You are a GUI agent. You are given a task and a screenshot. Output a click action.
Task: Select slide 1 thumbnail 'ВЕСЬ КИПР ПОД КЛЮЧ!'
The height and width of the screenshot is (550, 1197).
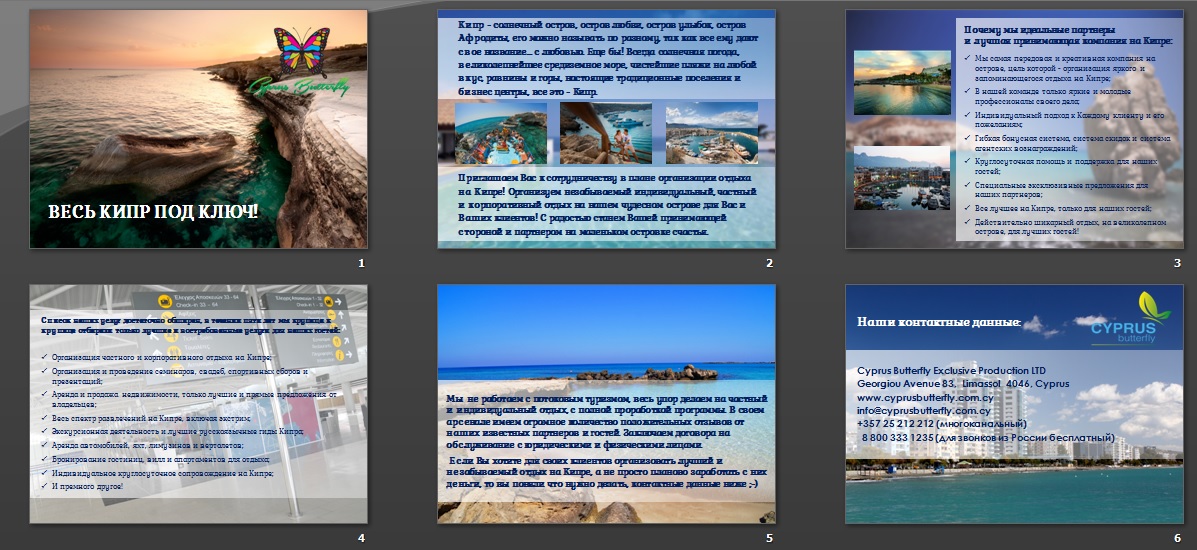[198, 128]
